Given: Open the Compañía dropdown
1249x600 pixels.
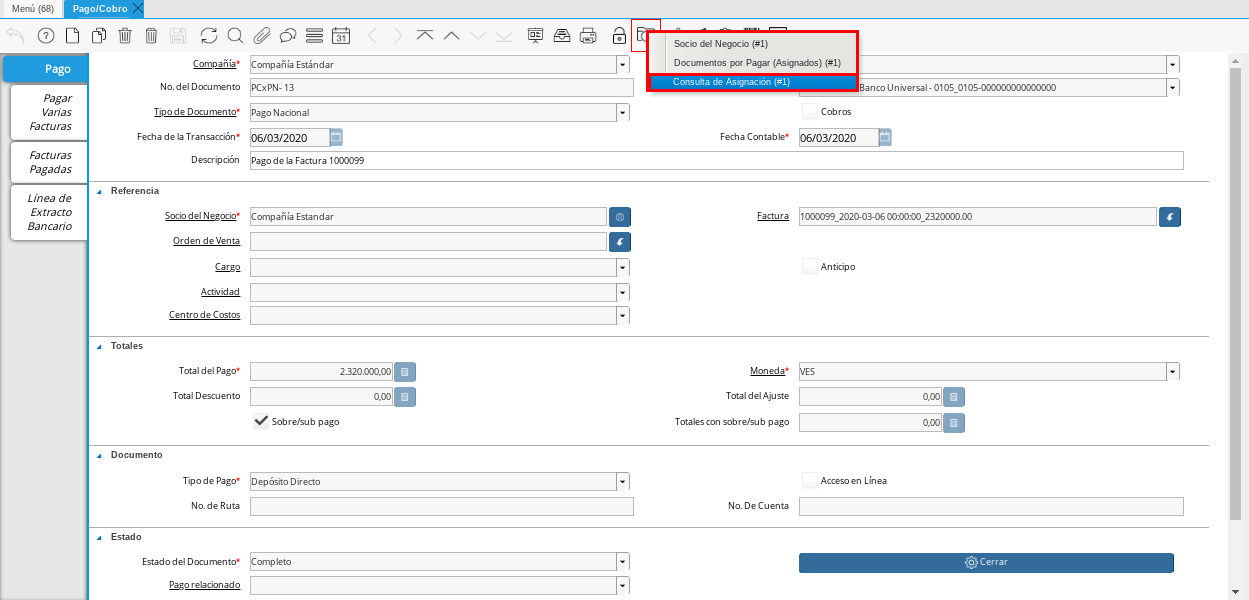Looking at the screenshot, I should coord(623,64).
